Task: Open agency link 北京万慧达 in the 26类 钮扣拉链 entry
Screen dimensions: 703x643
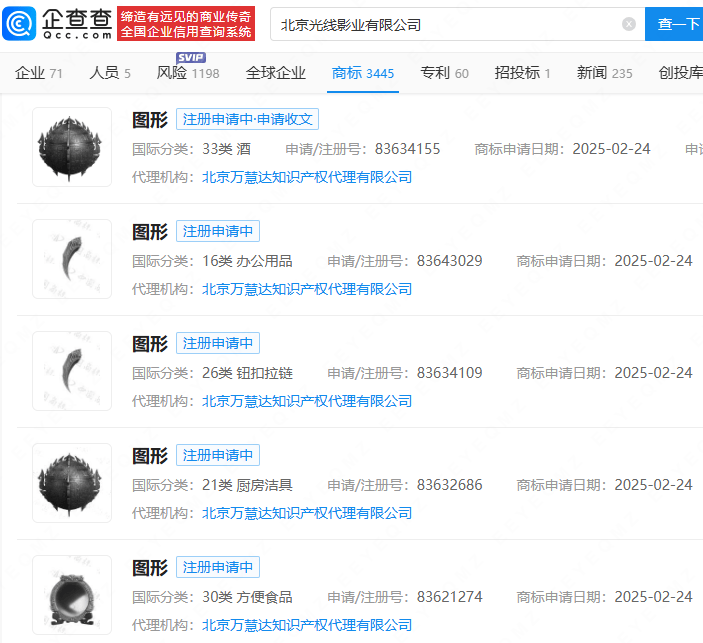Action: pyautogui.click(x=307, y=401)
